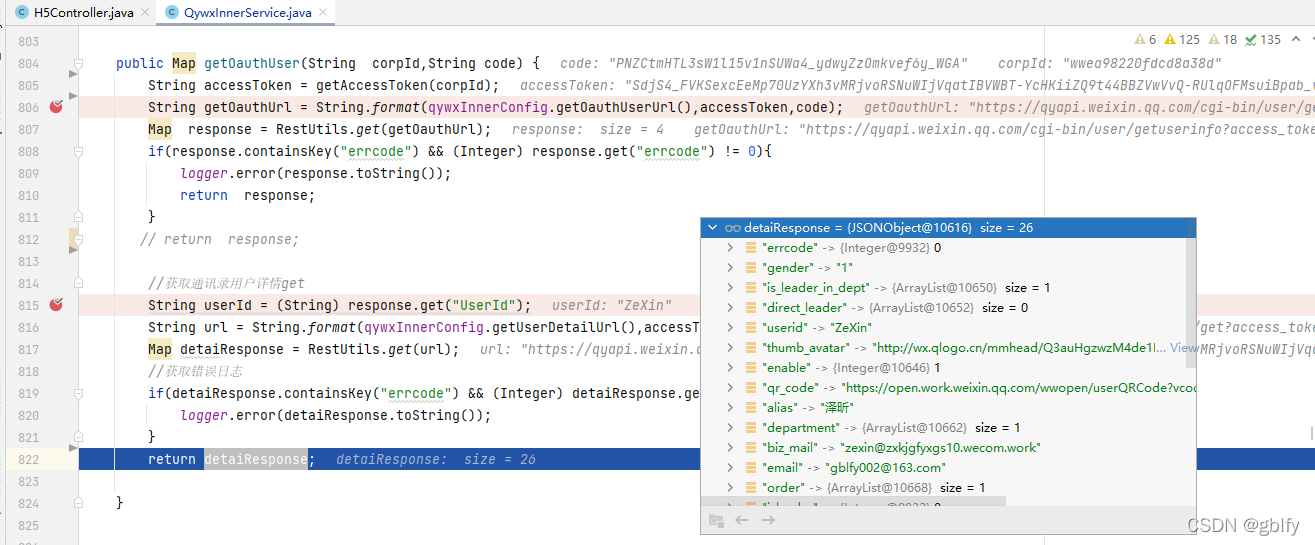The height and width of the screenshot is (545, 1315).
Task: Expand the "gender" entry
Action: click(x=731, y=268)
